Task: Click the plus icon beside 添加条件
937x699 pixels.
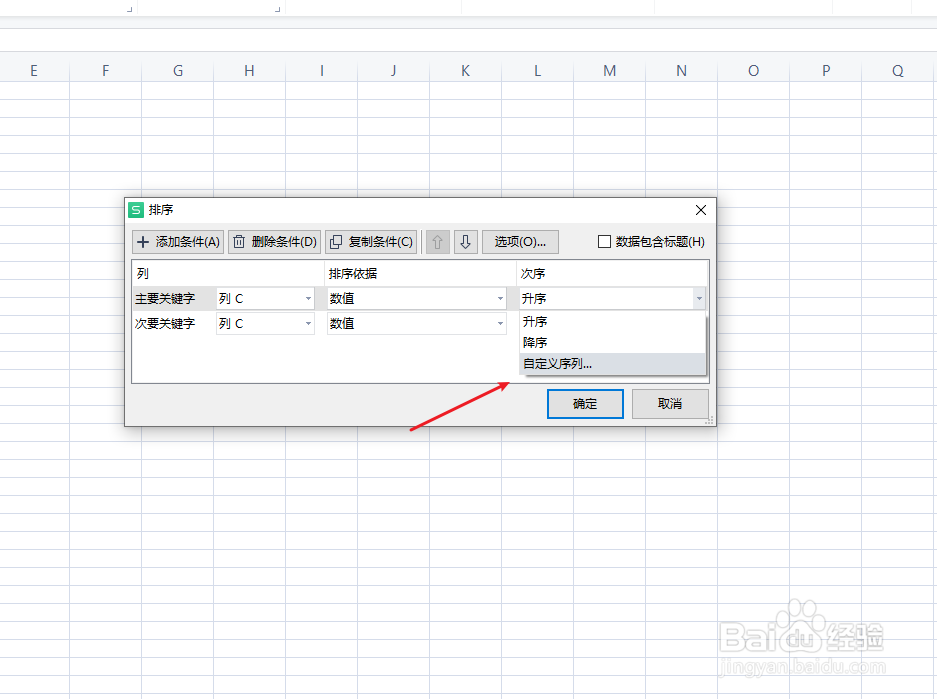Action: tap(142, 241)
